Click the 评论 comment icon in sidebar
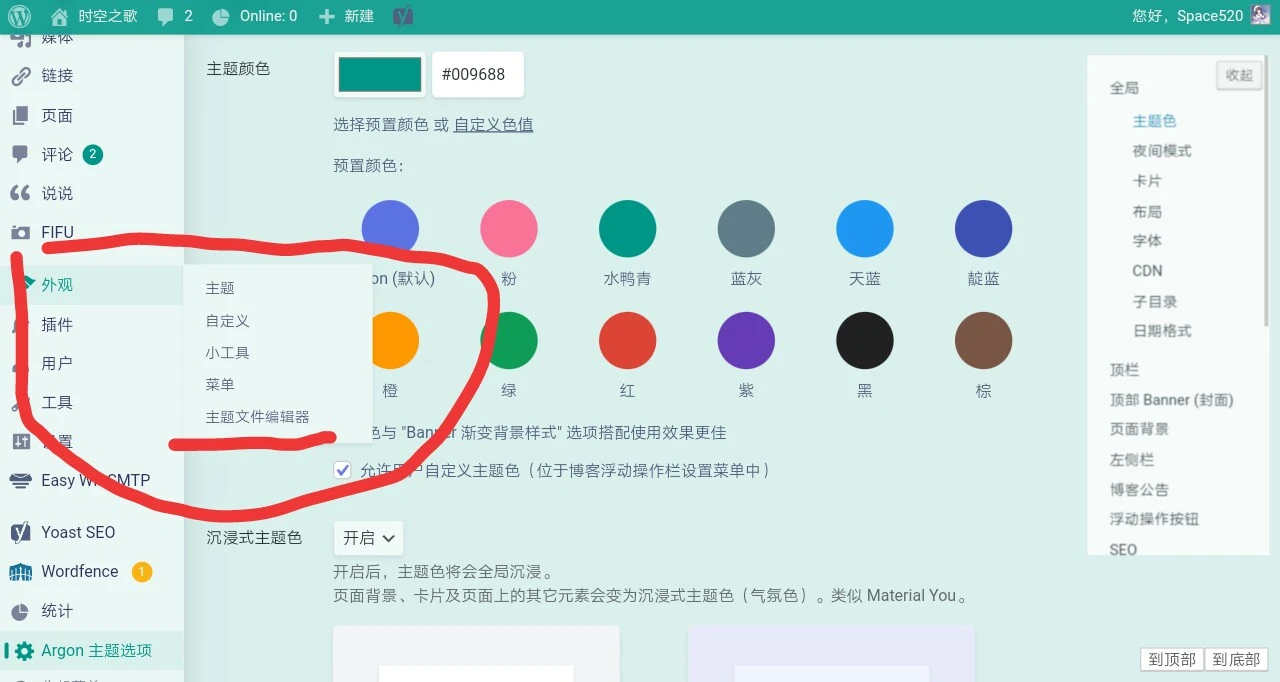The height and width of the screenshot is (682, 1280). coord(20,154)
